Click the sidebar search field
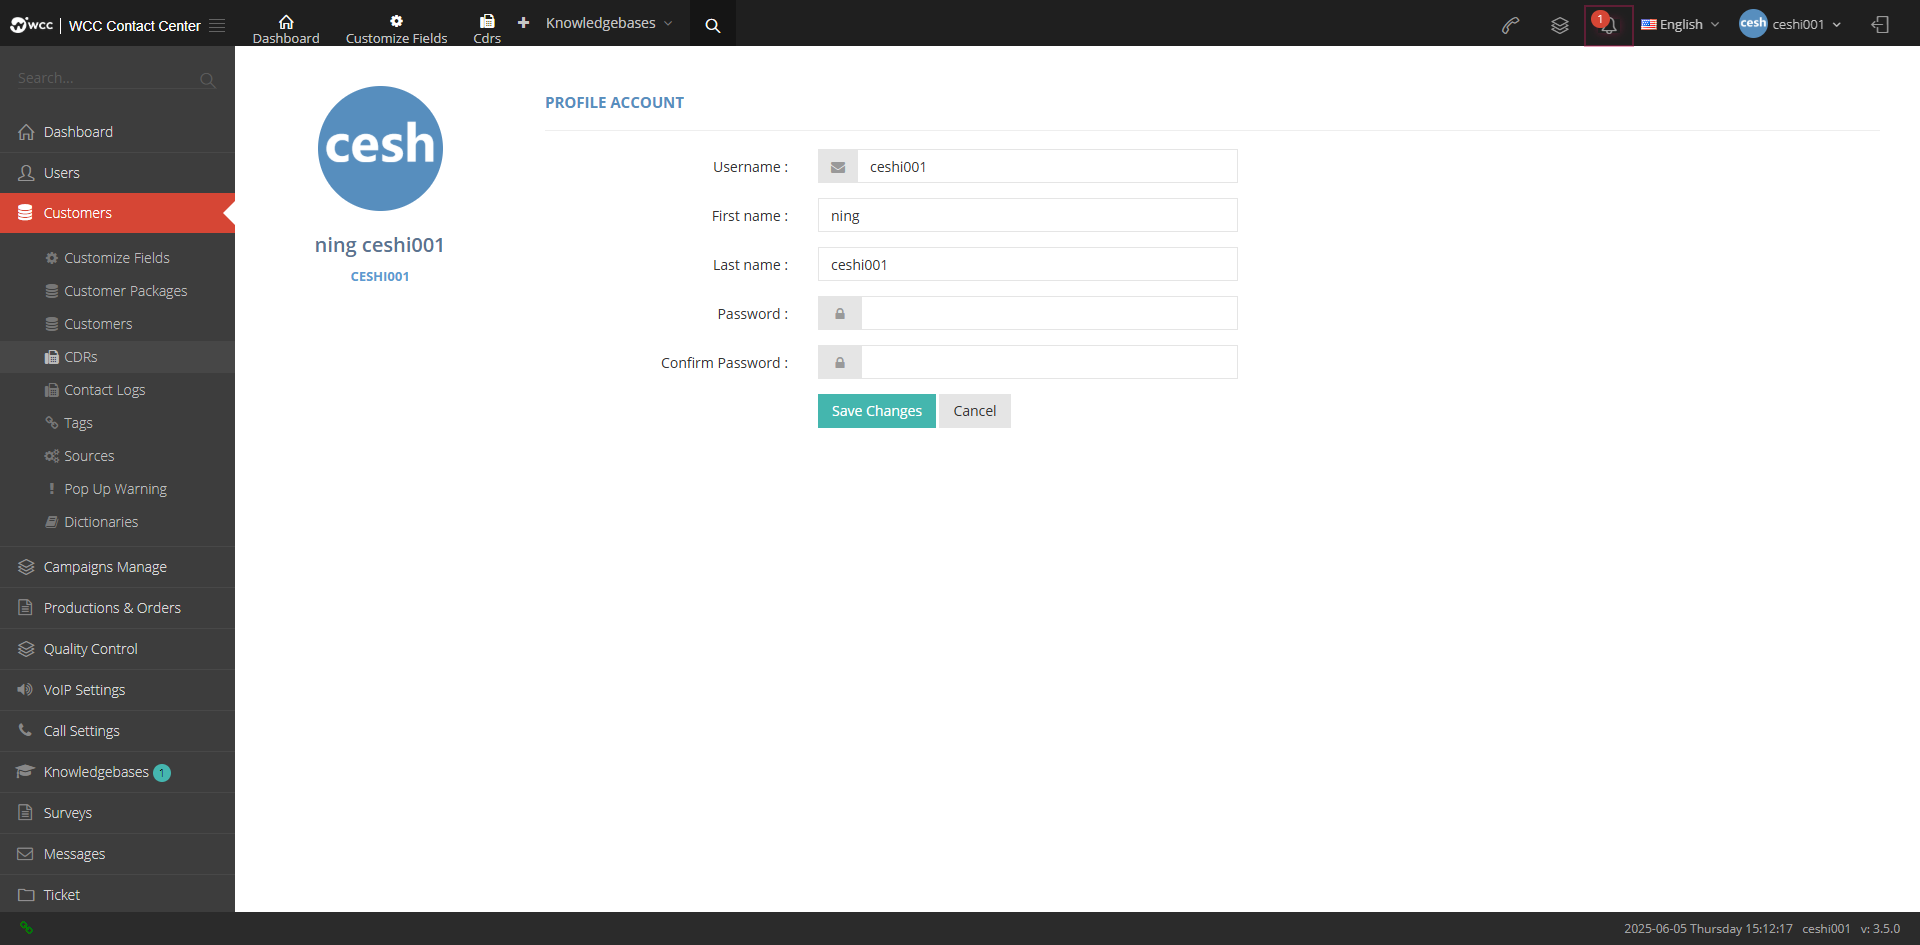Screen dimensions: 1920x945 [105, 78]
